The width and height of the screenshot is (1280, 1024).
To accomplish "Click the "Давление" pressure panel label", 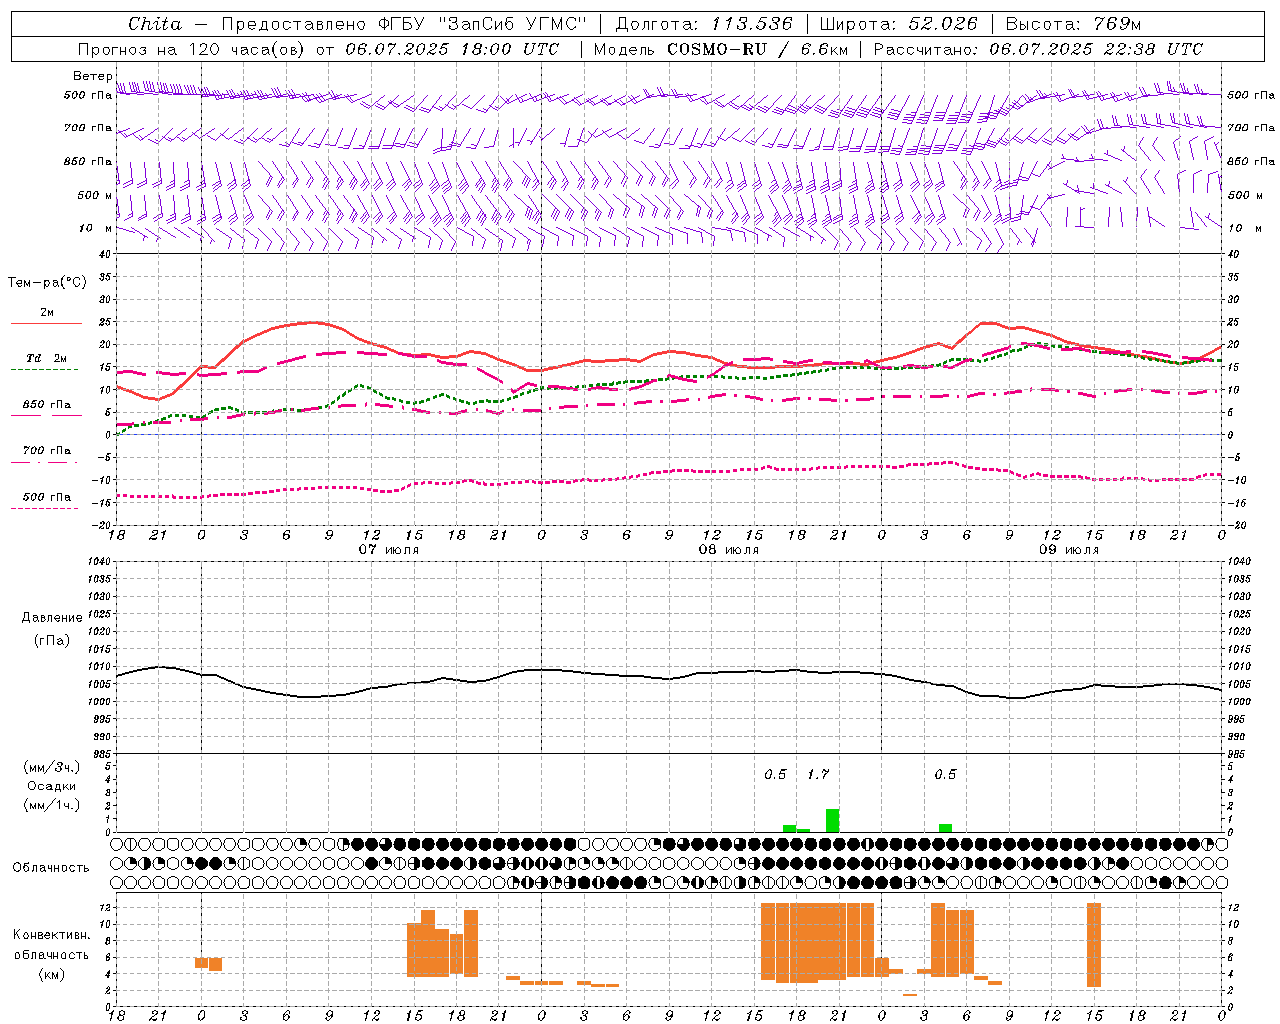I will pyautogui.click(x=52, y=618).
